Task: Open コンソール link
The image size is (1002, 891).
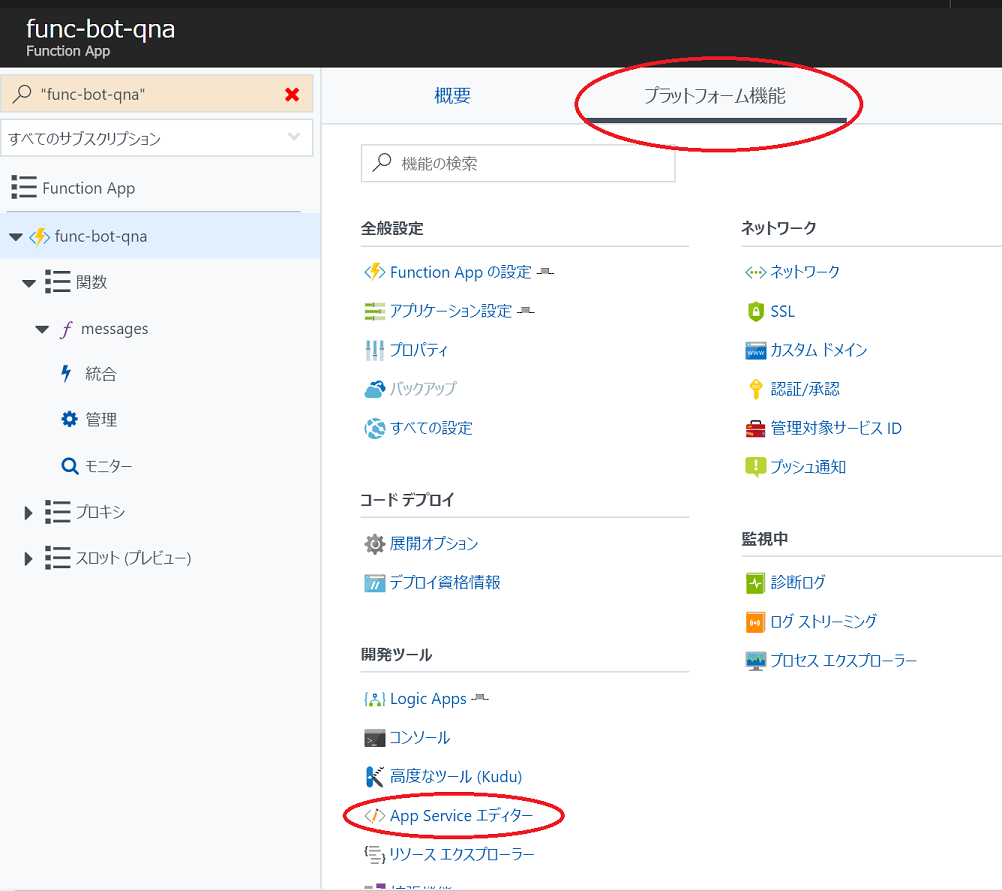Action: point(420,738)
